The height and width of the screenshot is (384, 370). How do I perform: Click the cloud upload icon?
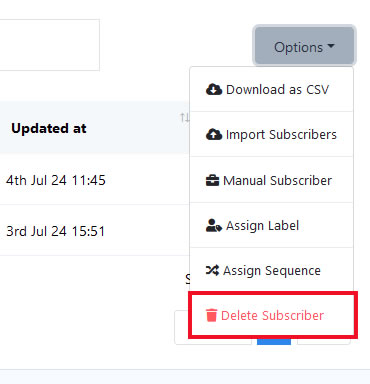click(214, 134)
